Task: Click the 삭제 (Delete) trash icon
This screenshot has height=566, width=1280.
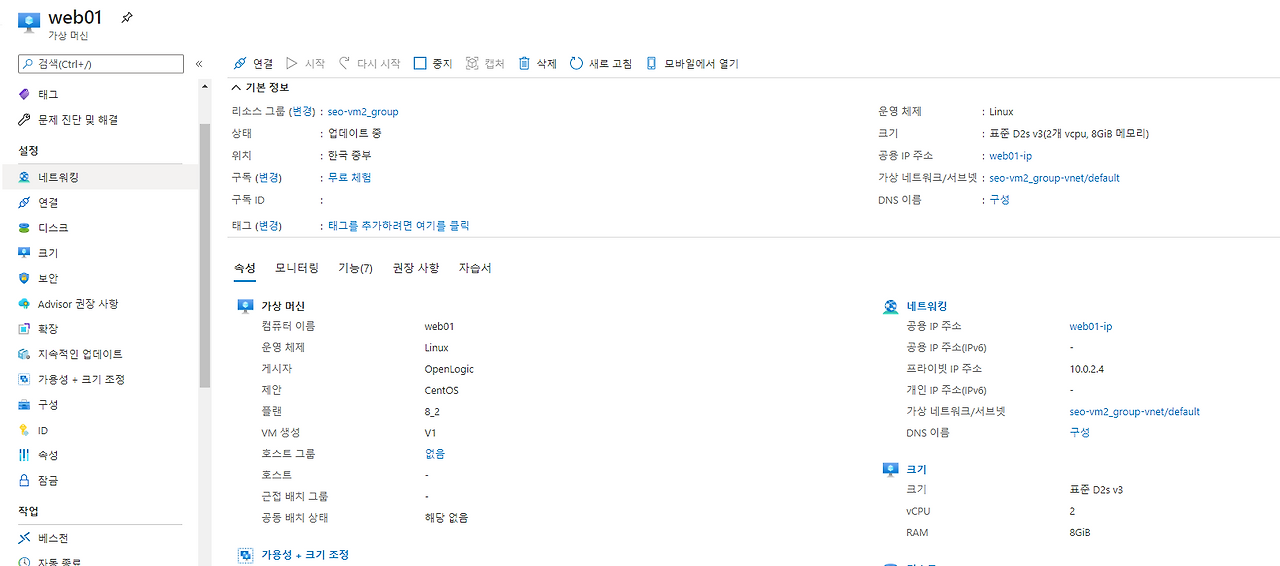Action: coord(524,63)
